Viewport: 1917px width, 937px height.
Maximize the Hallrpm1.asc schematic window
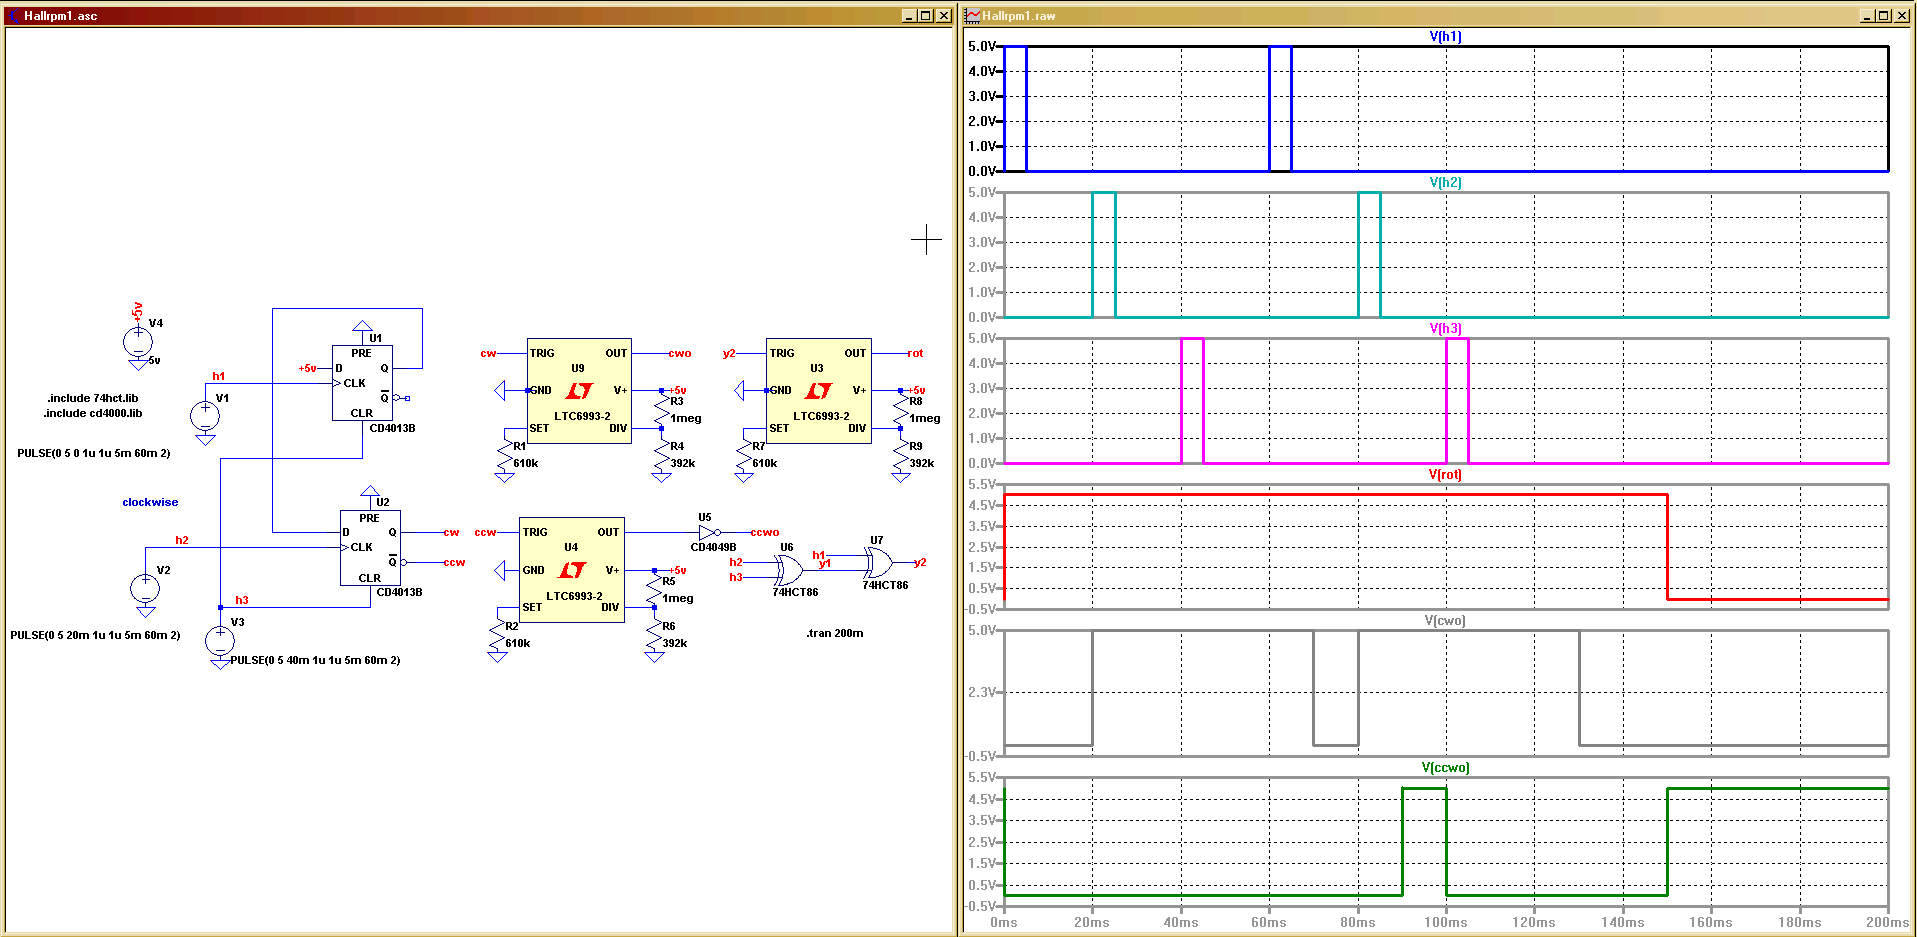click(926, 16)
